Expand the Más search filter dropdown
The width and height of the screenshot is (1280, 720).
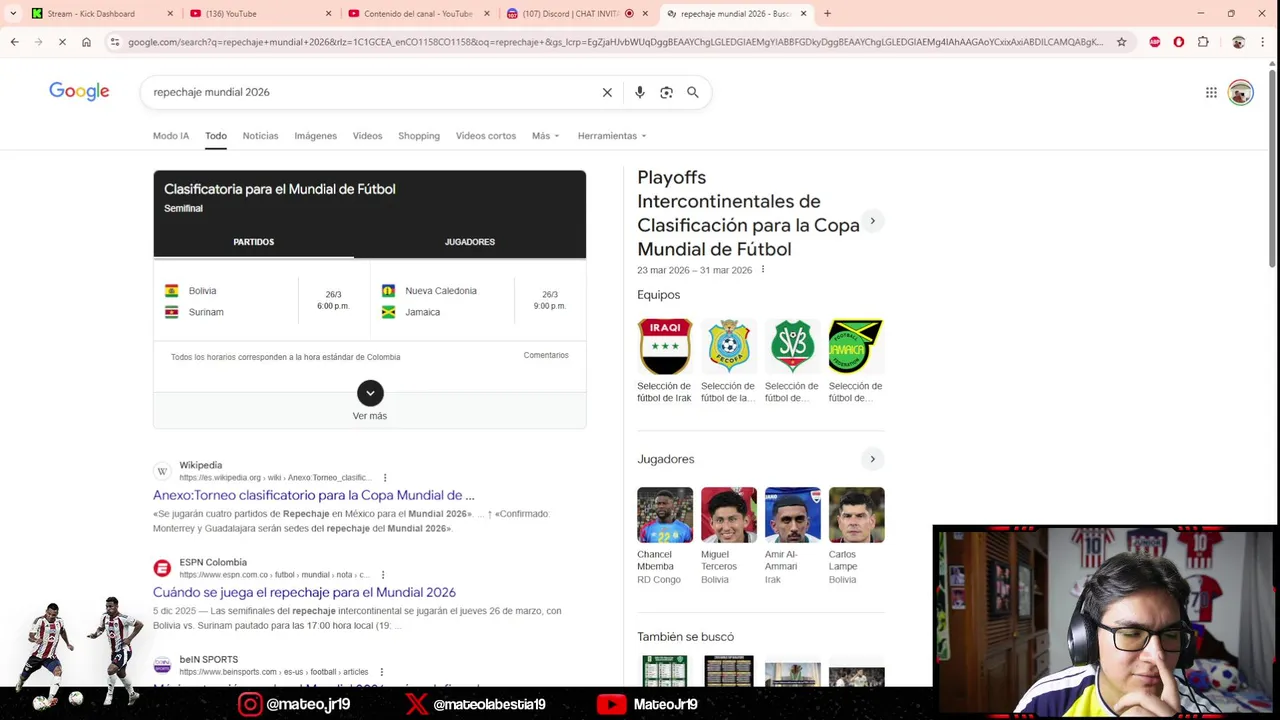[x=546, y=136]
